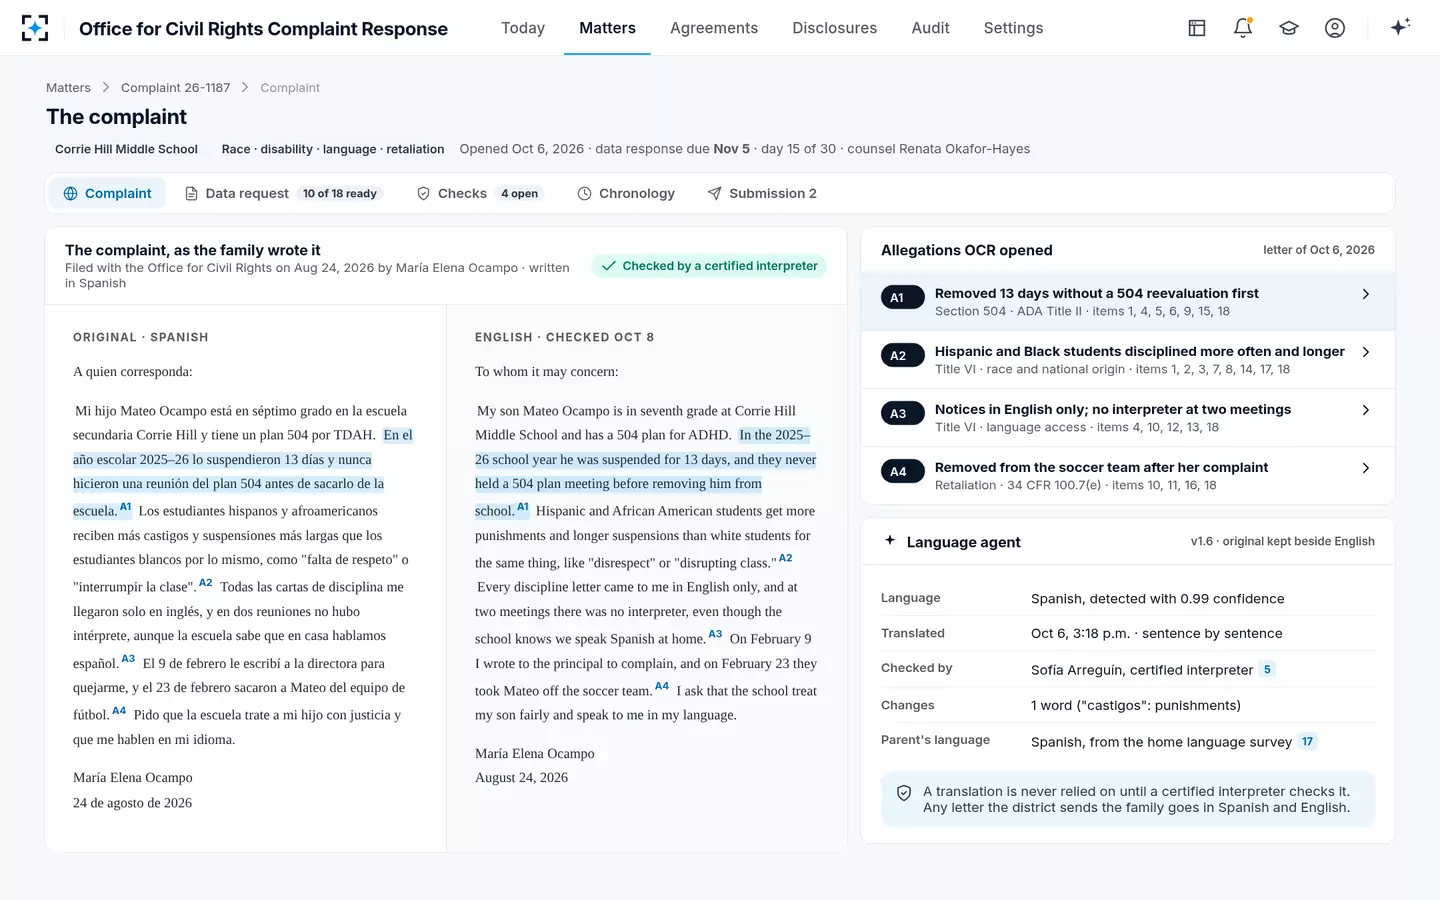The height and width of the screenshot is (900, 1440).
Task: Click the Complaint 26-1187 breadcrumb
Action: (175, 88)
